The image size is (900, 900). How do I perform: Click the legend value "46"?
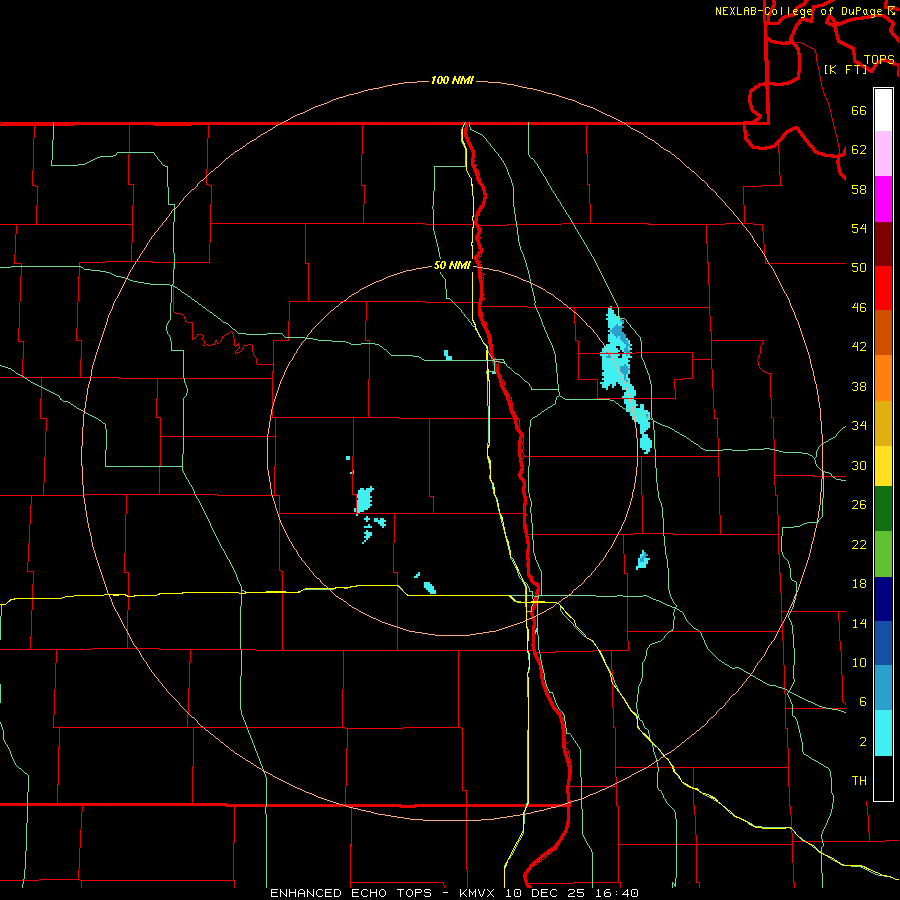pos(859,308)
